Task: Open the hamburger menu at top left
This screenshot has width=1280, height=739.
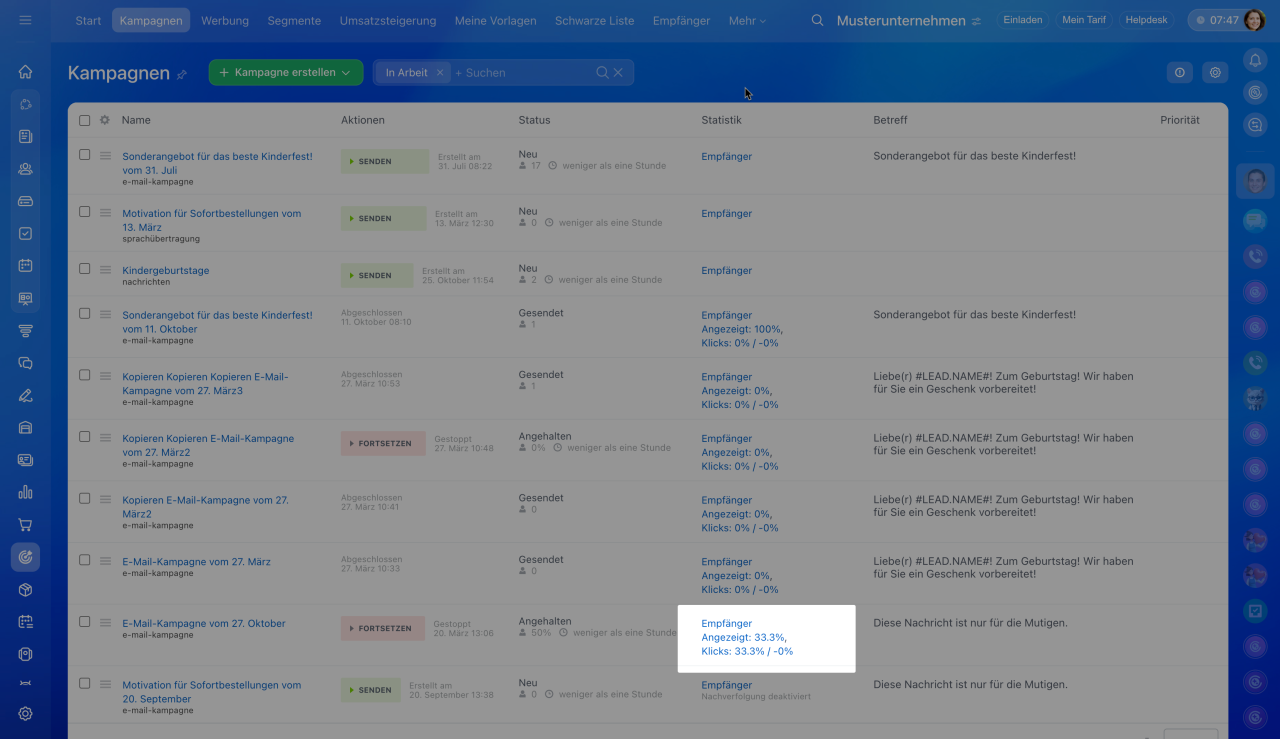Action: click(25, 20)
